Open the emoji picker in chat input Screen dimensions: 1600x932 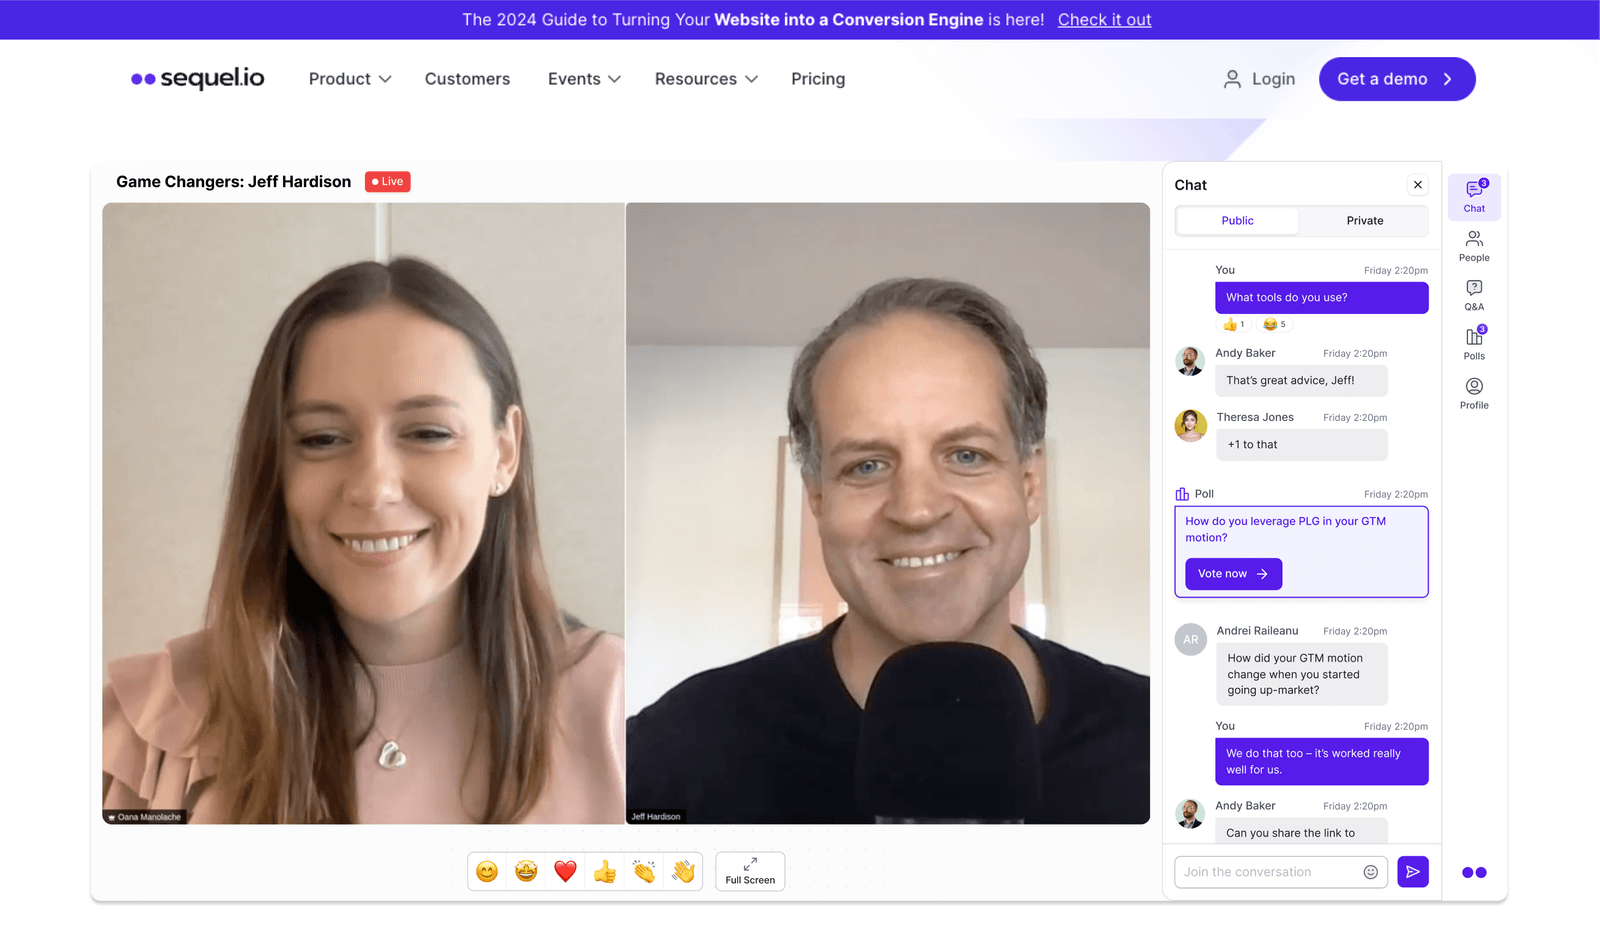coord(1371,872)
